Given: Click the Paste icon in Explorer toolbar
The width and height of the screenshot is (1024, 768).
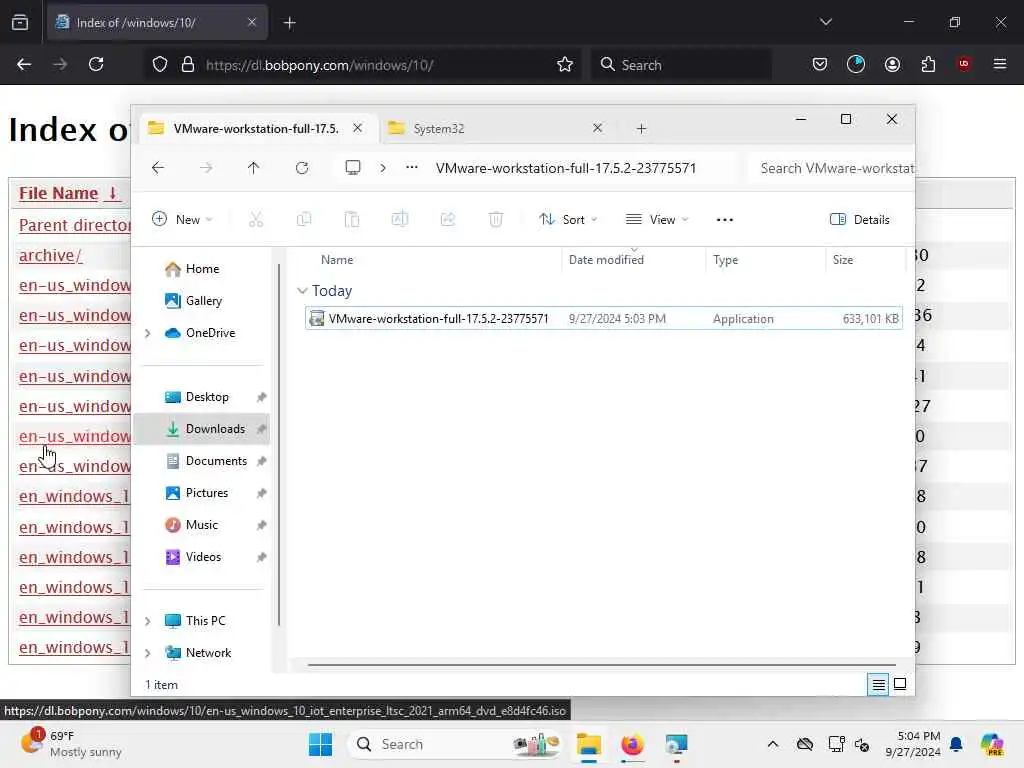Looking at the screenshot, I should pyautogui.click(x=352, y=219).
